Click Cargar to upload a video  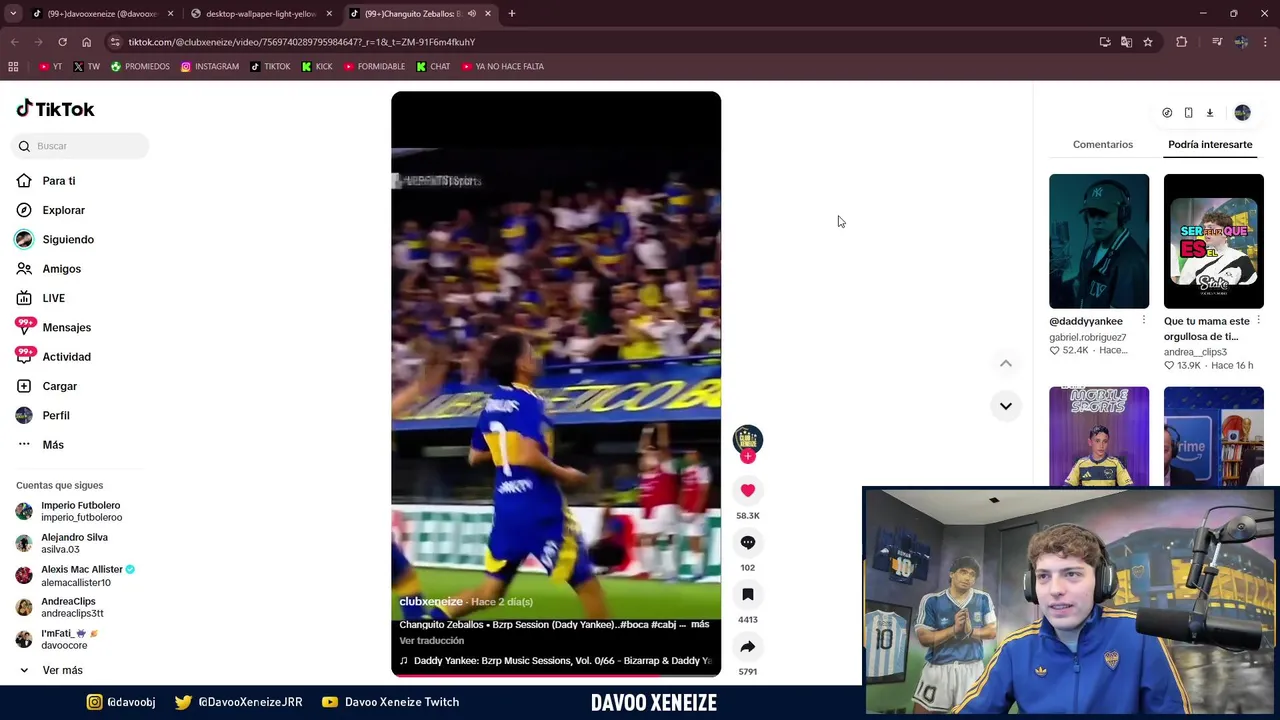coord(60,386)
